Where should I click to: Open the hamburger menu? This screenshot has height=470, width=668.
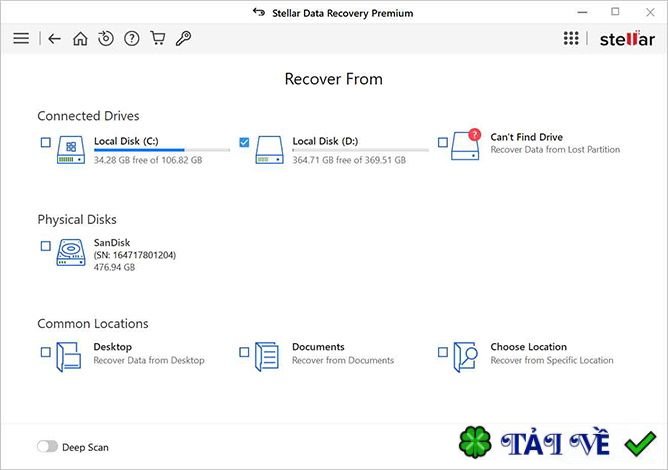tap(21, 39)
